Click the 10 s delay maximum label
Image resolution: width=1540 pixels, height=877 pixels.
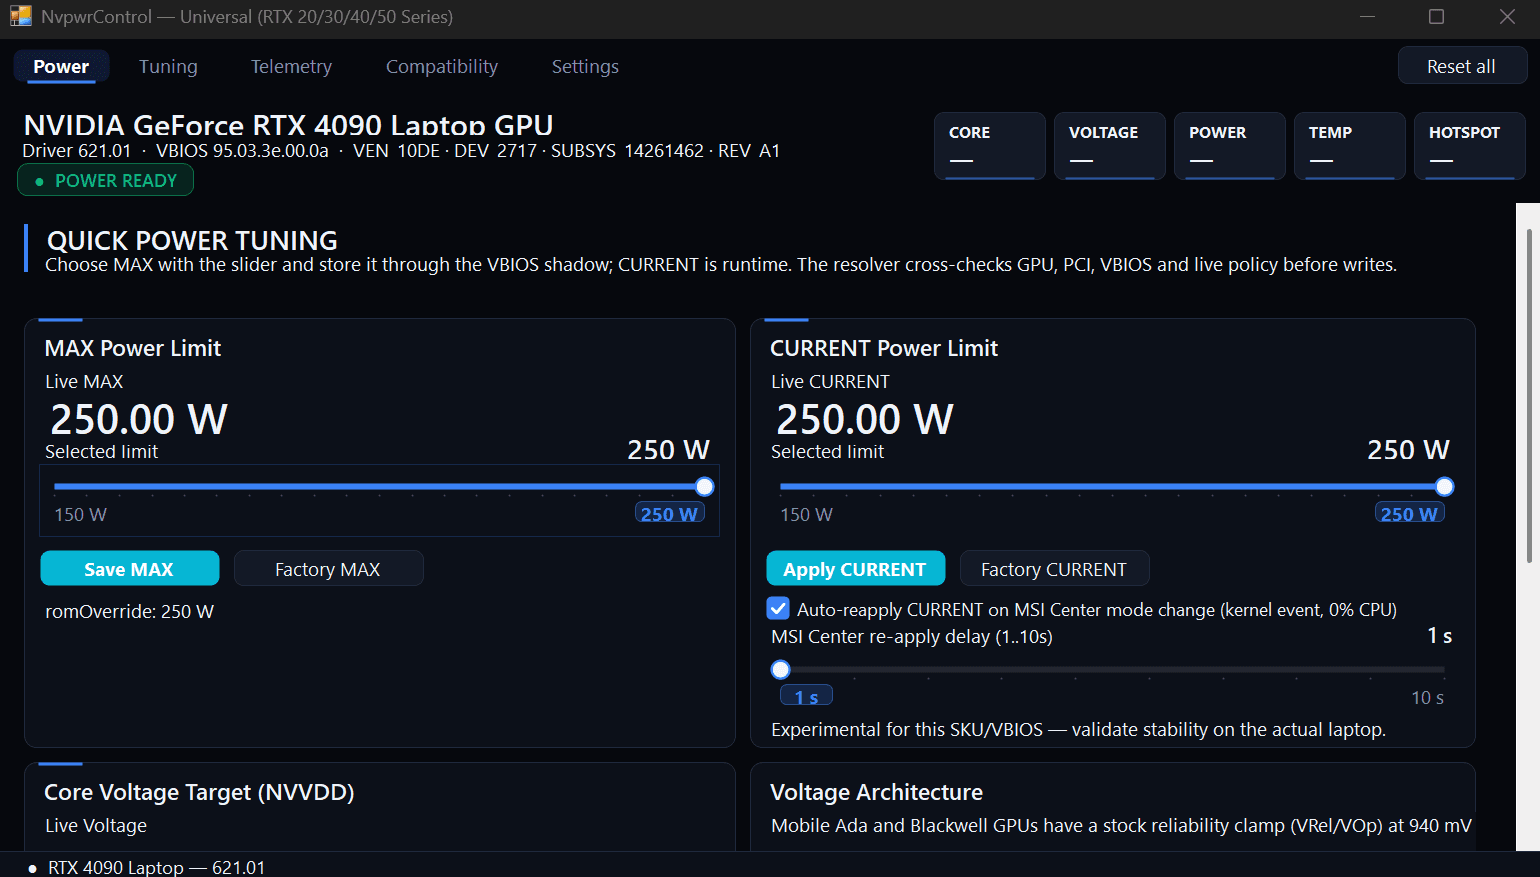[x=1427, y=697]
